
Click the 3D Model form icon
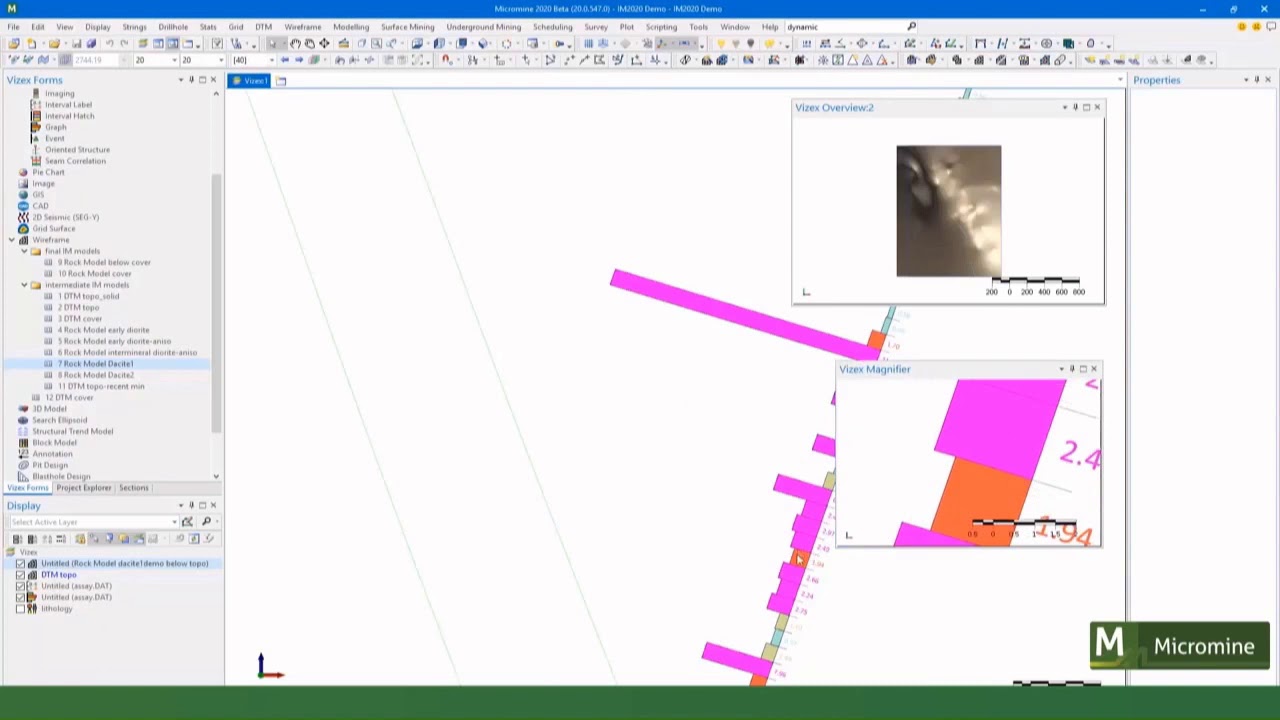click(24, 409)
